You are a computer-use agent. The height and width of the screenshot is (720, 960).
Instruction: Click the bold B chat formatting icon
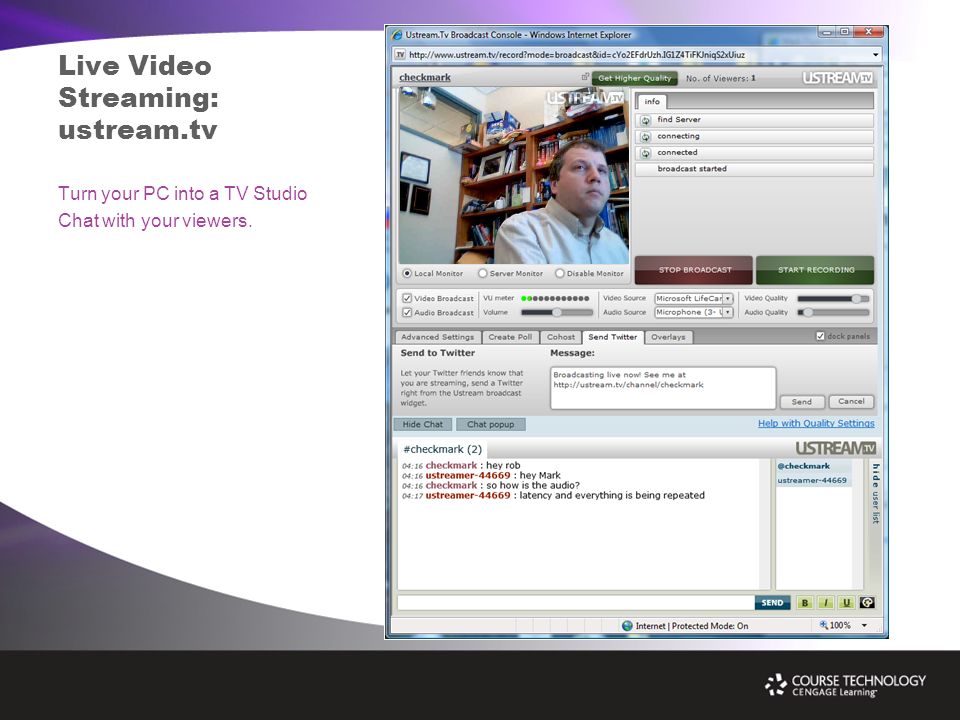click(804, 603)
